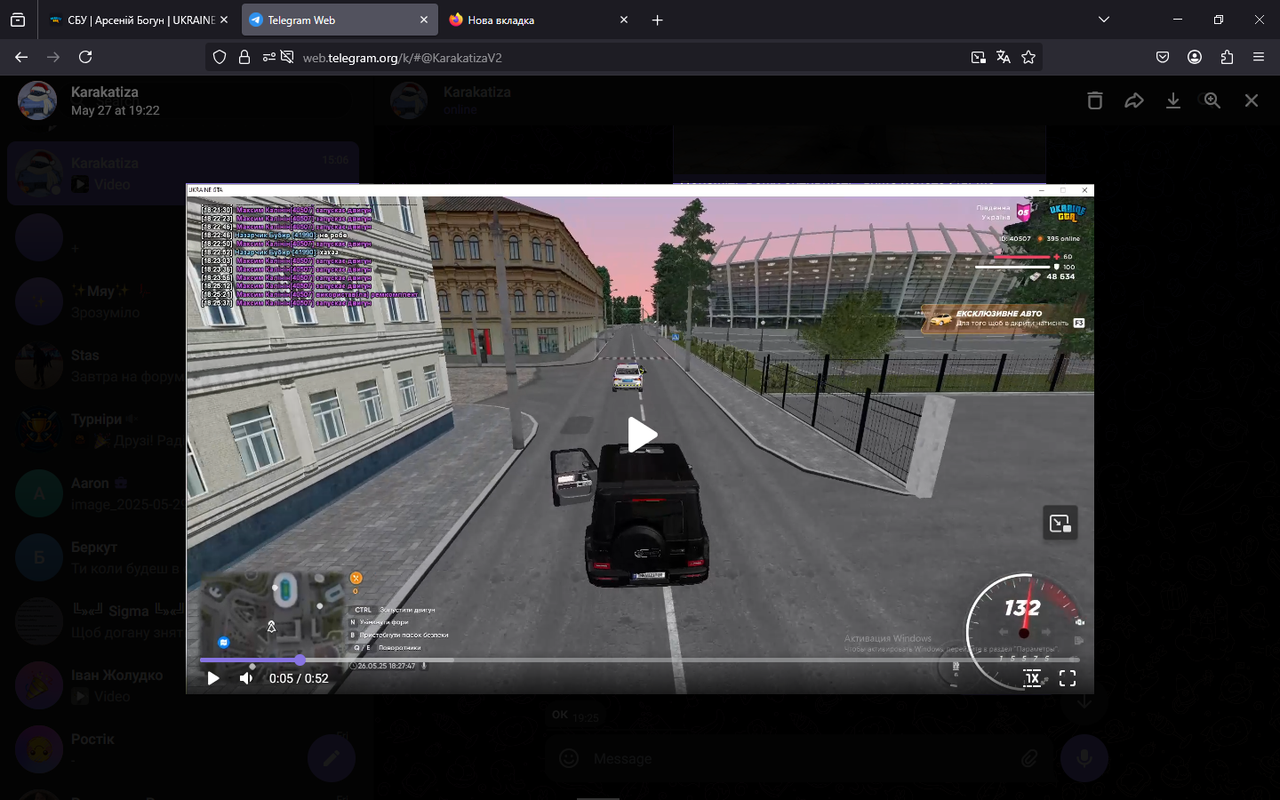View site security via the padlock icon

[x=244, y=57]
